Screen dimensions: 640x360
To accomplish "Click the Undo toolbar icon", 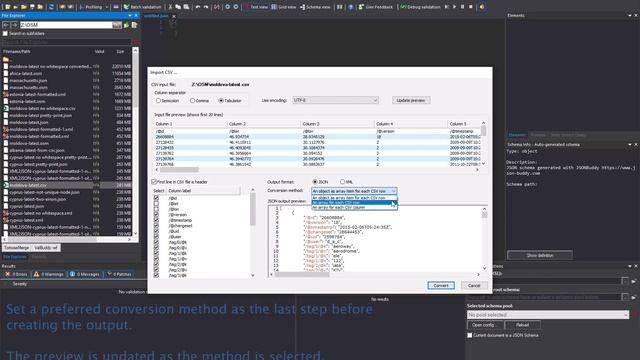I will [x=198, y=7].
